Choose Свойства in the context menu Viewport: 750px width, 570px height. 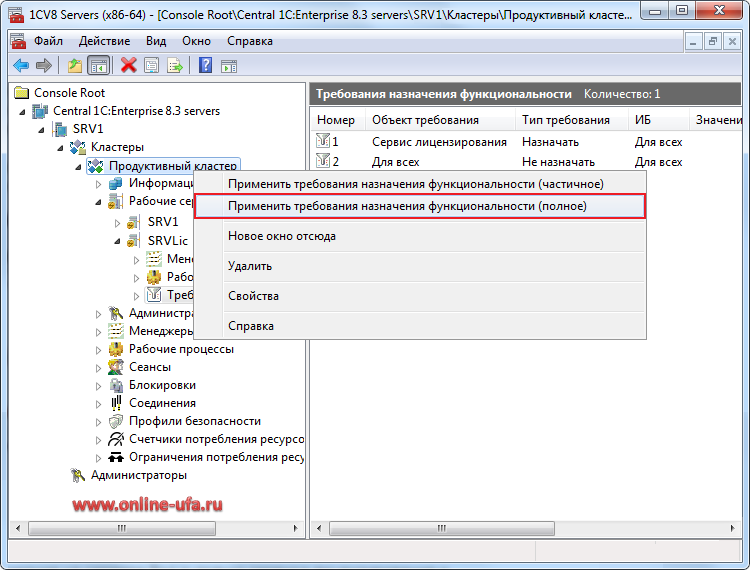(420, 296)
